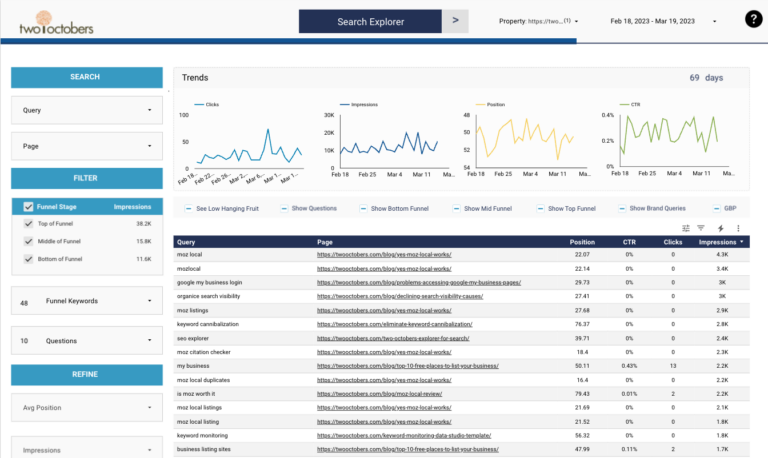The image size is (768, 458).
Task: Select the 'seo explorer' query cell
Action: coord(192,338)
